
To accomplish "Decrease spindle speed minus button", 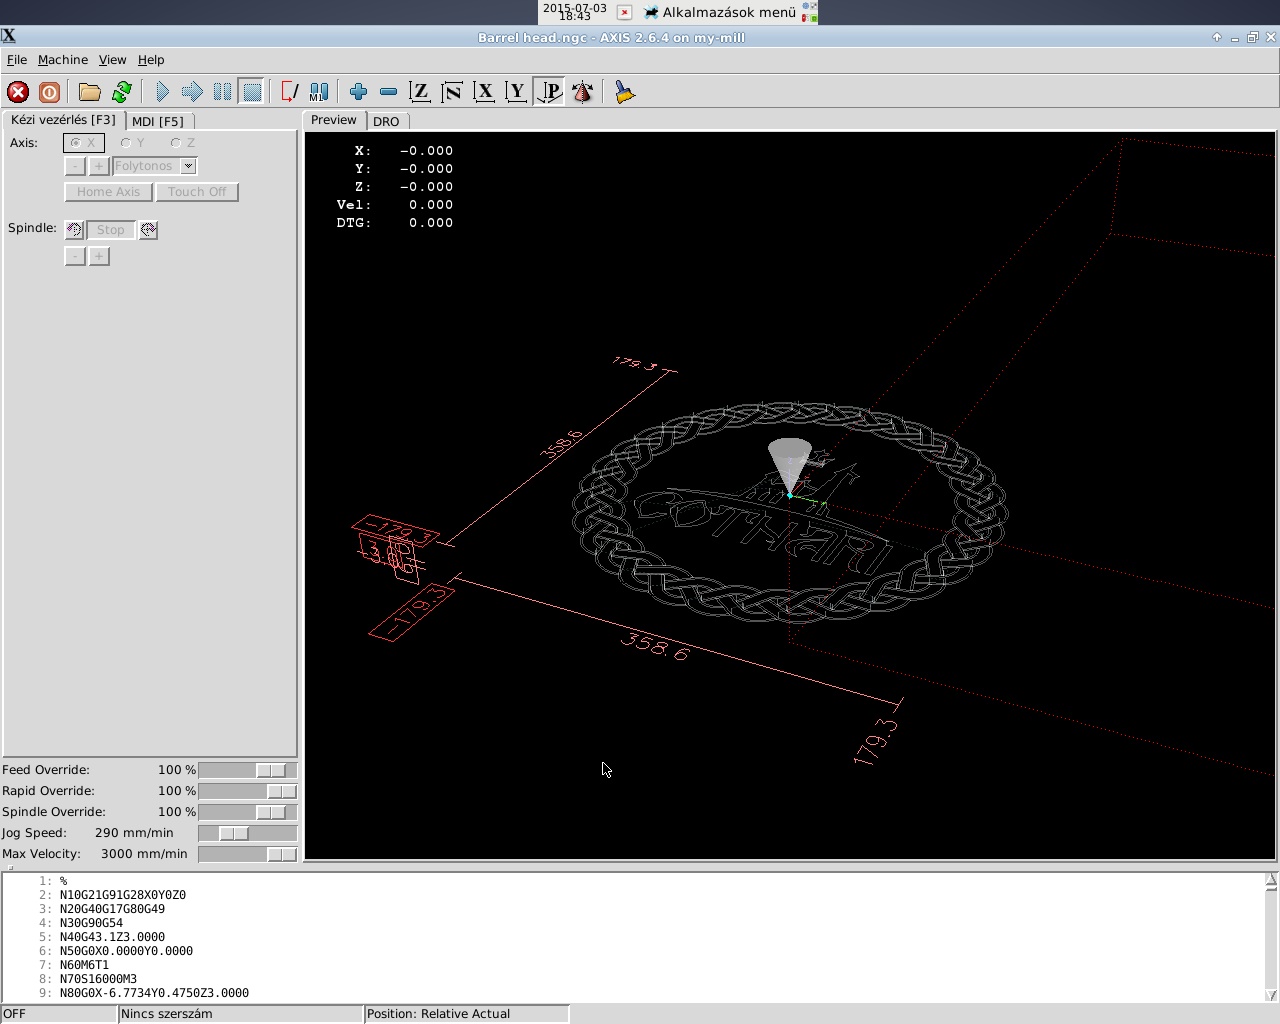I will pyautogui.click(x=75, y=256).
